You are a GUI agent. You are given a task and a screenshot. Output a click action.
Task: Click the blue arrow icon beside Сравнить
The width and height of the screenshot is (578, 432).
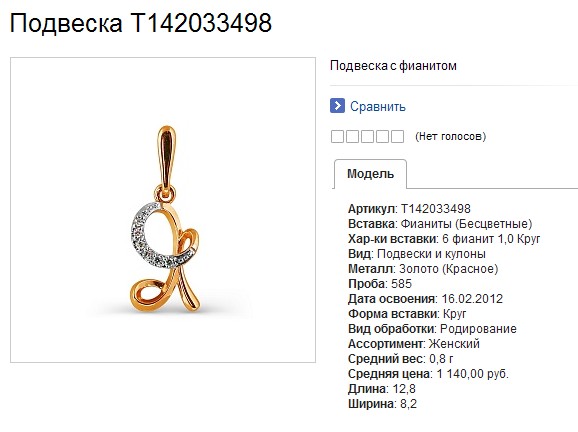(337, 106)
